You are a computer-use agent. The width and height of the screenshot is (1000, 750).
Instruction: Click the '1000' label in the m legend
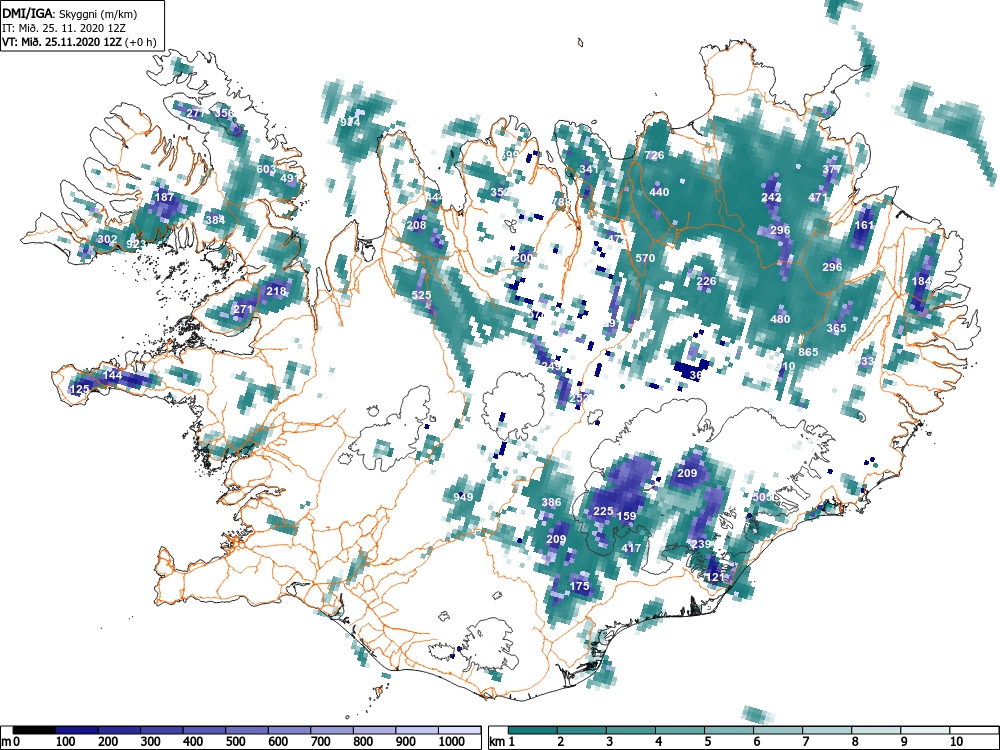click(x=452, y=742)
